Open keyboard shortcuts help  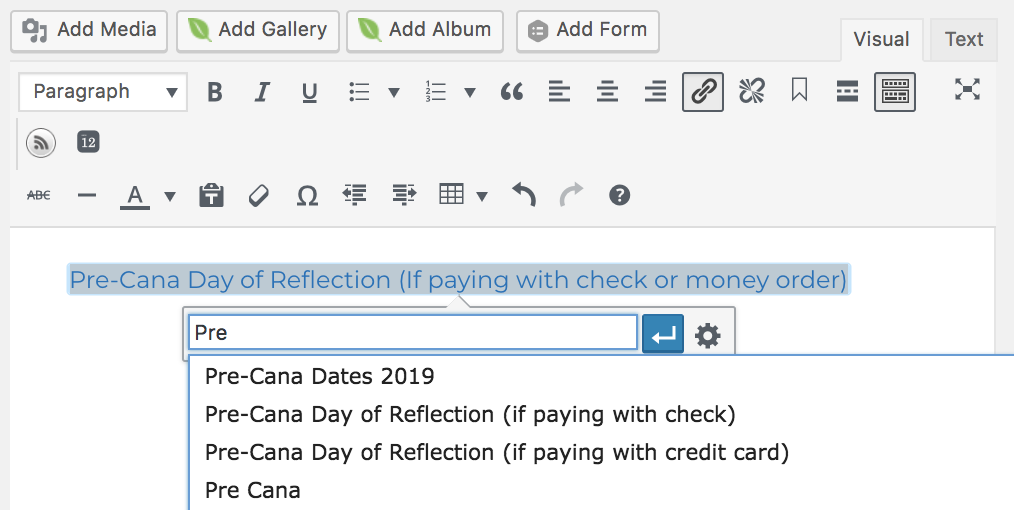click(619, 195)
